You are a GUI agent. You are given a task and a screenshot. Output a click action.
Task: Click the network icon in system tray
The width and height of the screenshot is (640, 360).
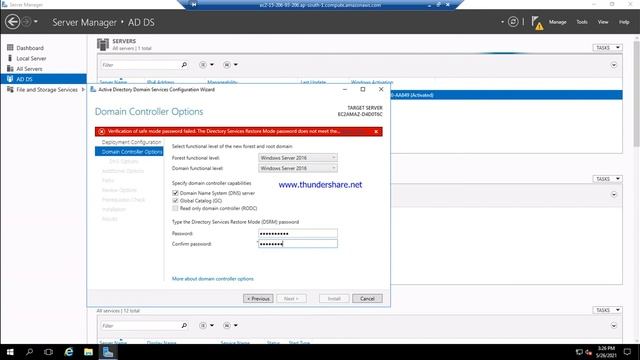click(x=579, y=352)
